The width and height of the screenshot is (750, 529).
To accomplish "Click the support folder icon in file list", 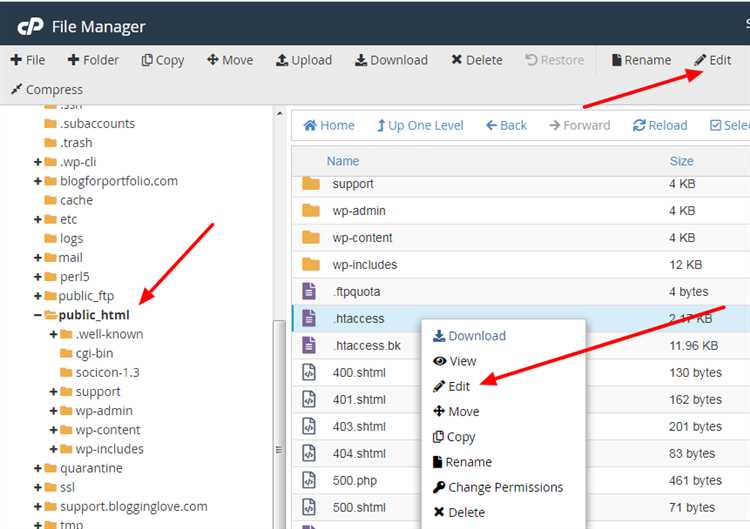I will (311, 184).
